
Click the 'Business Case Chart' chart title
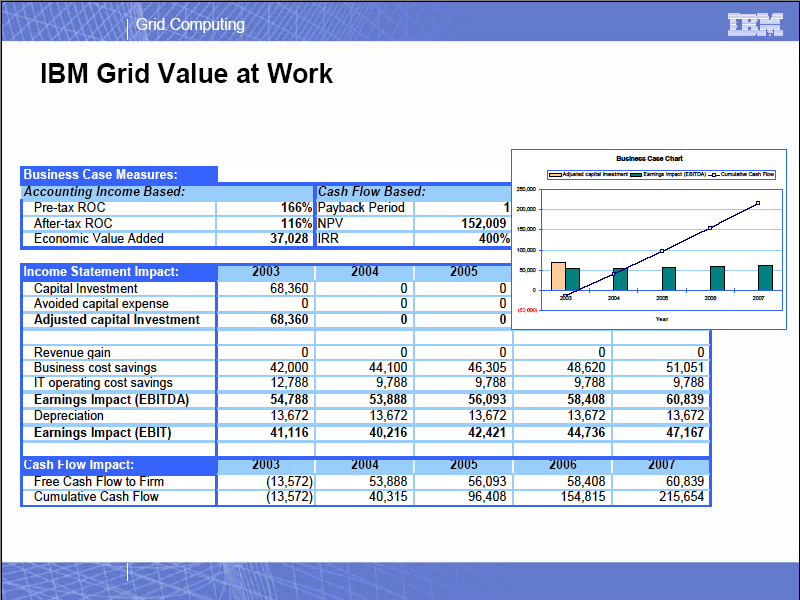pos(649,159)
